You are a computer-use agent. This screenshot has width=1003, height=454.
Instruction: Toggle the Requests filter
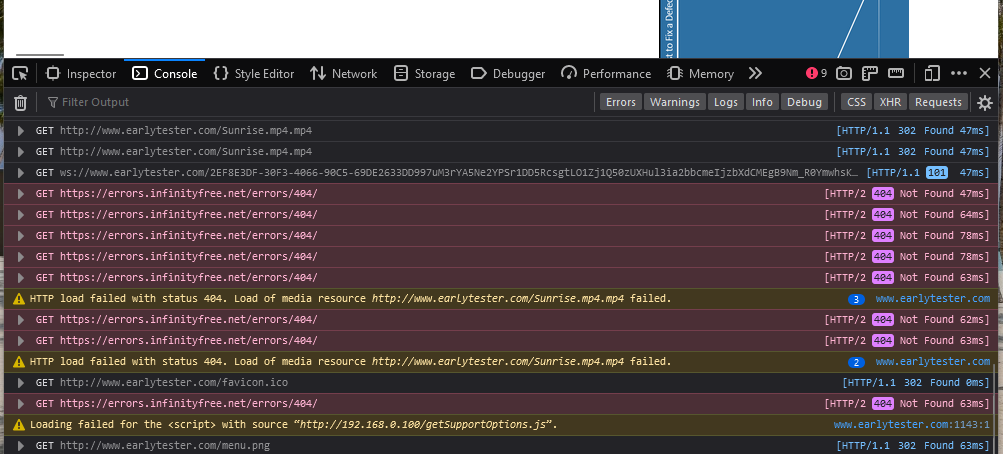point(938,102)
